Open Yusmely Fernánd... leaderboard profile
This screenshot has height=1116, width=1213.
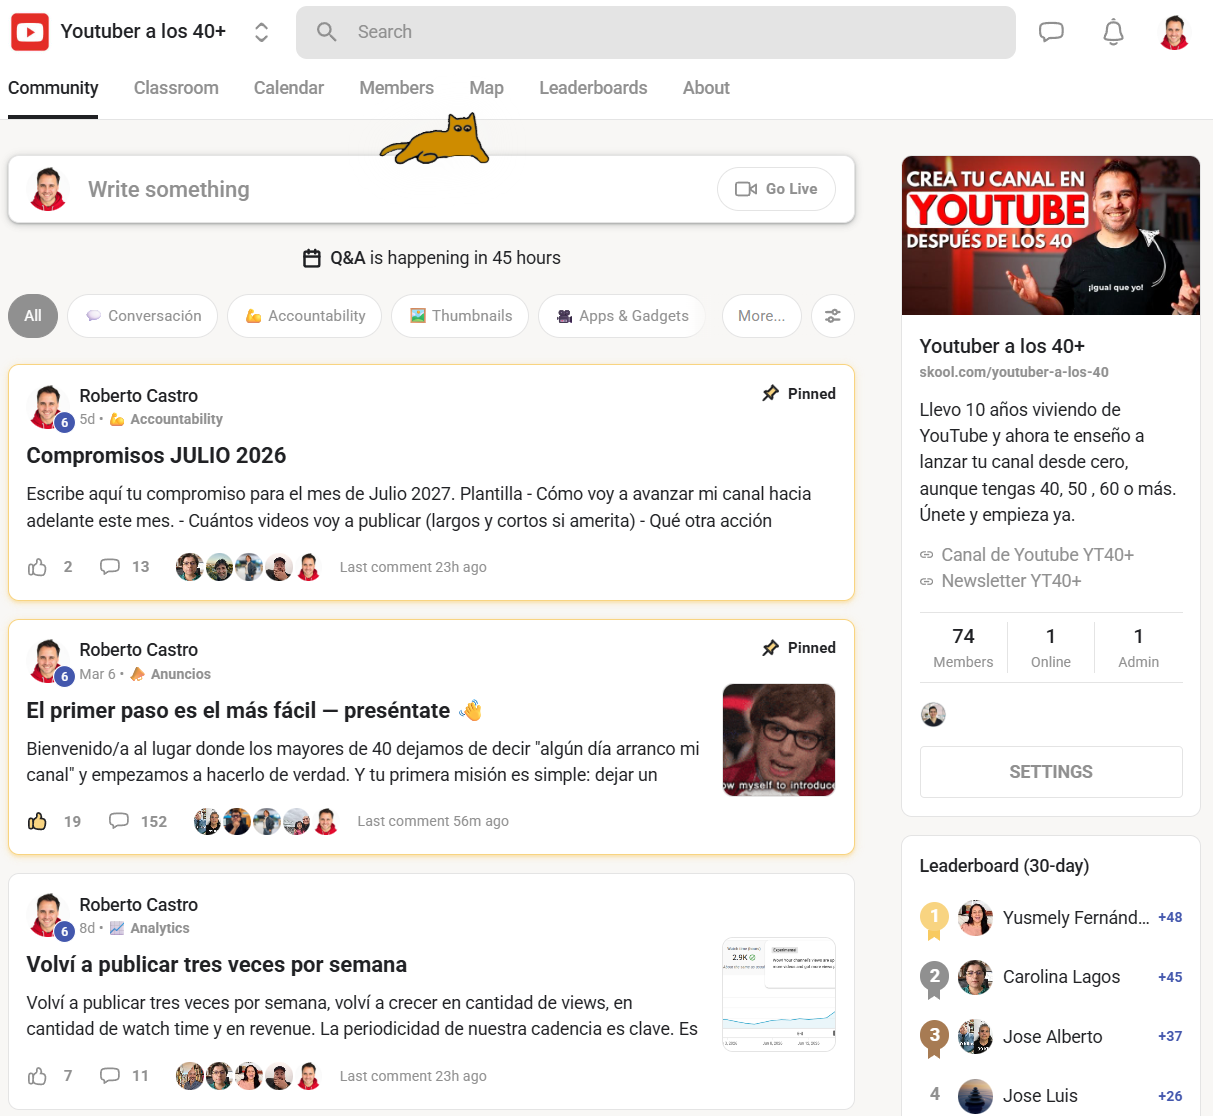tap(1076, 918)
